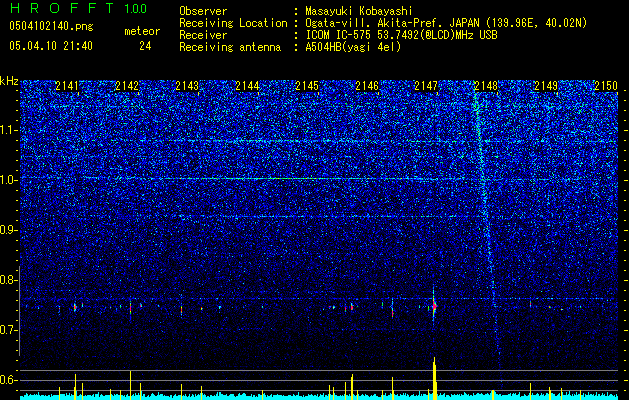629x400 pixels.
Task: Click the 1.0 frequency axis label
Action: (x=8, y=180)
